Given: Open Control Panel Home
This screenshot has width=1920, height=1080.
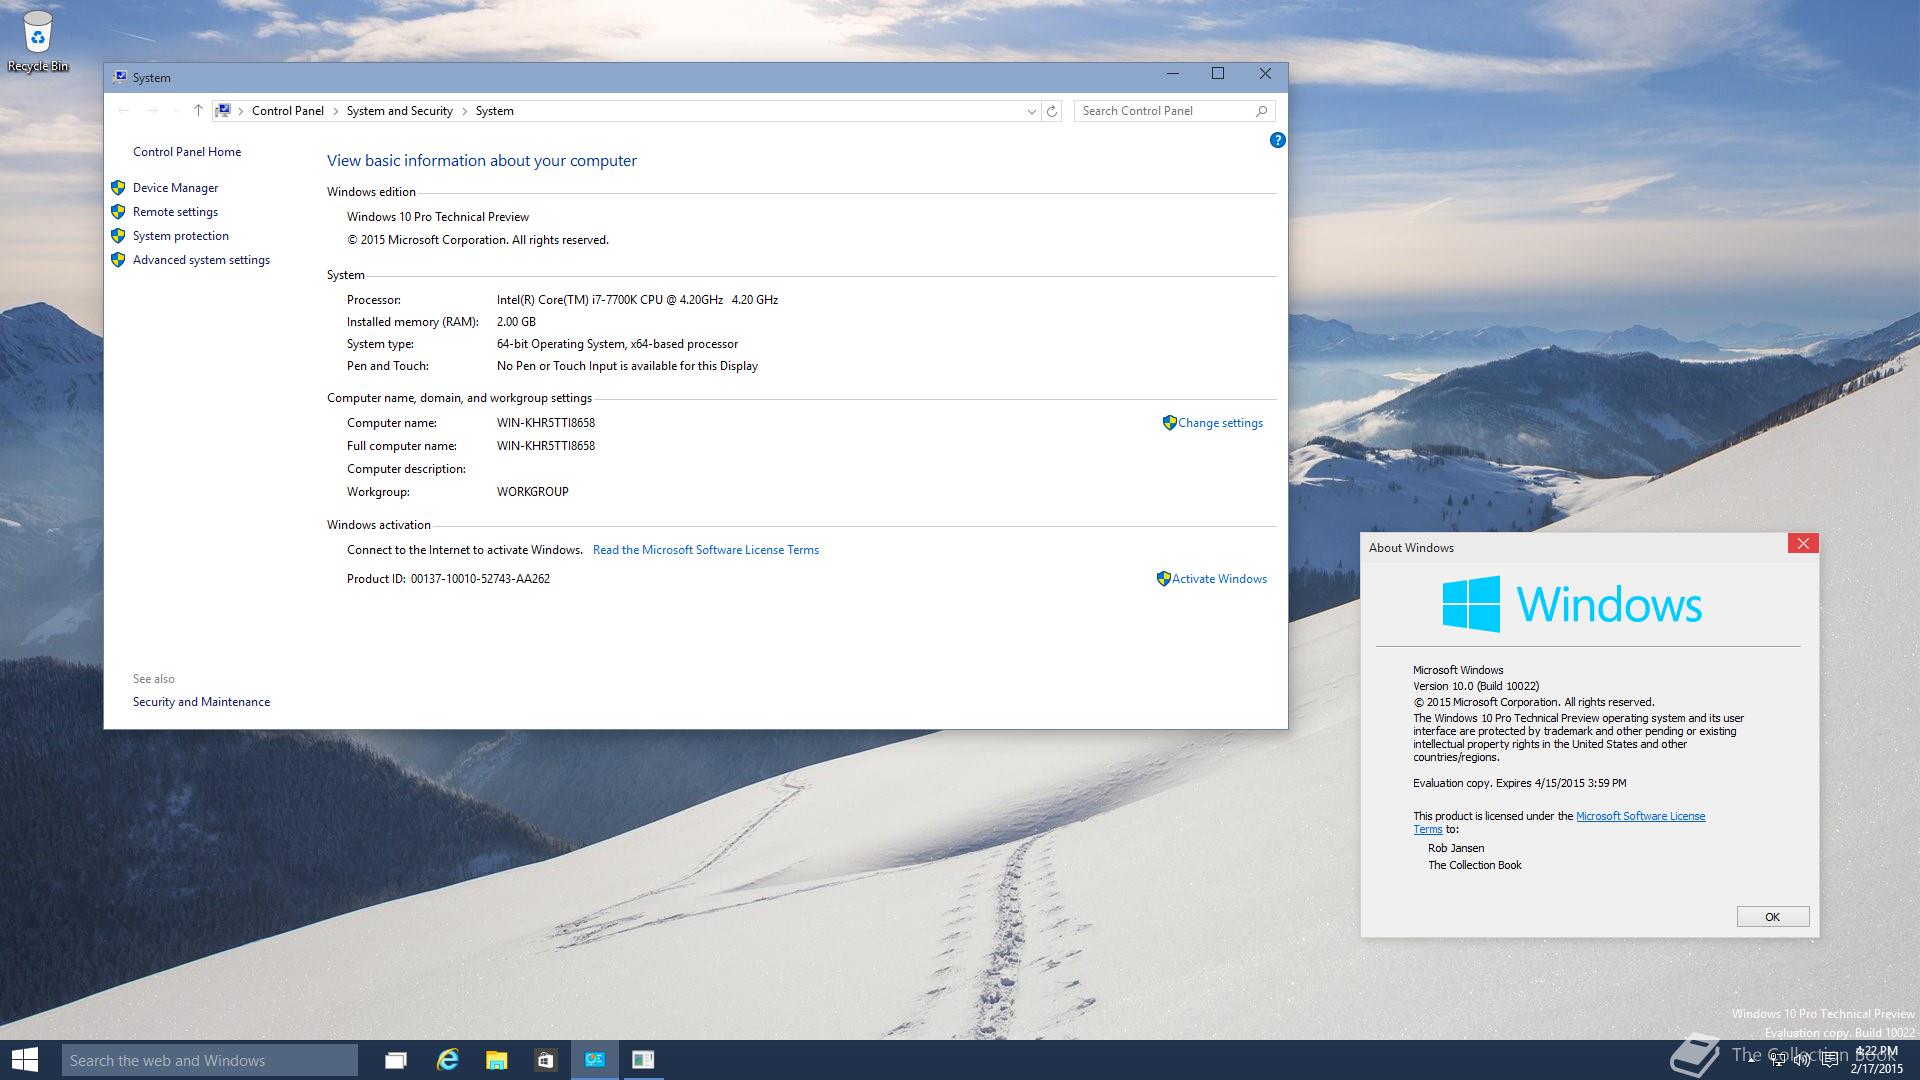Looking at the screenshot, I should coord(187,152).
